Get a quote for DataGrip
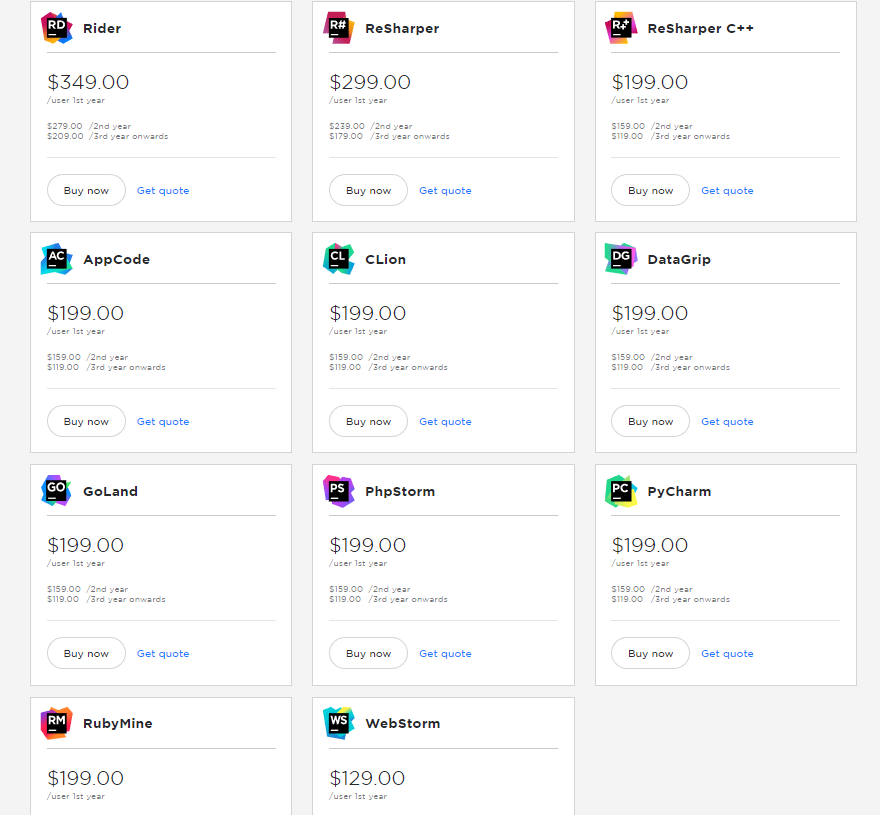The height and width of the screenshot is (815, 880). 727,422
